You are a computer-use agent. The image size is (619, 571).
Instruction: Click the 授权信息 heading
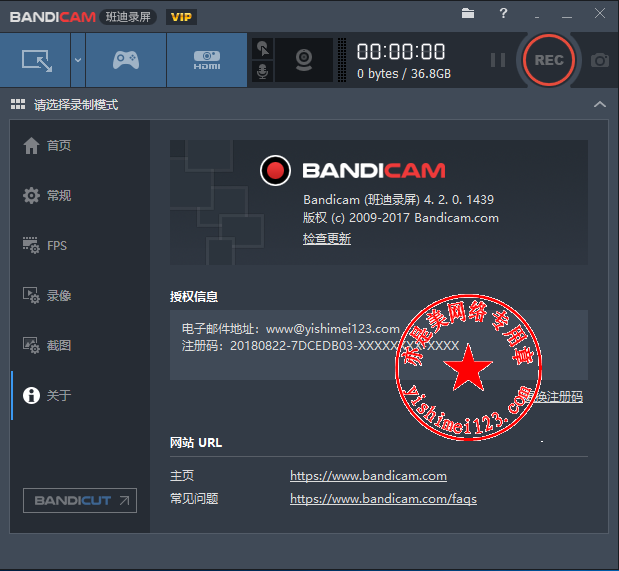pyautogui.click(x=194, y=297)
